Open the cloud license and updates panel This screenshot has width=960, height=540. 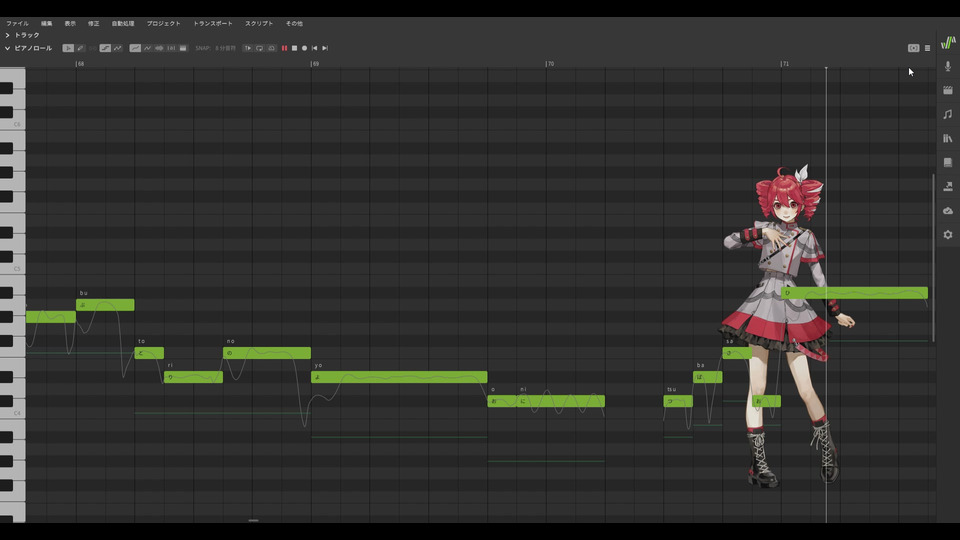click(948, 211)
